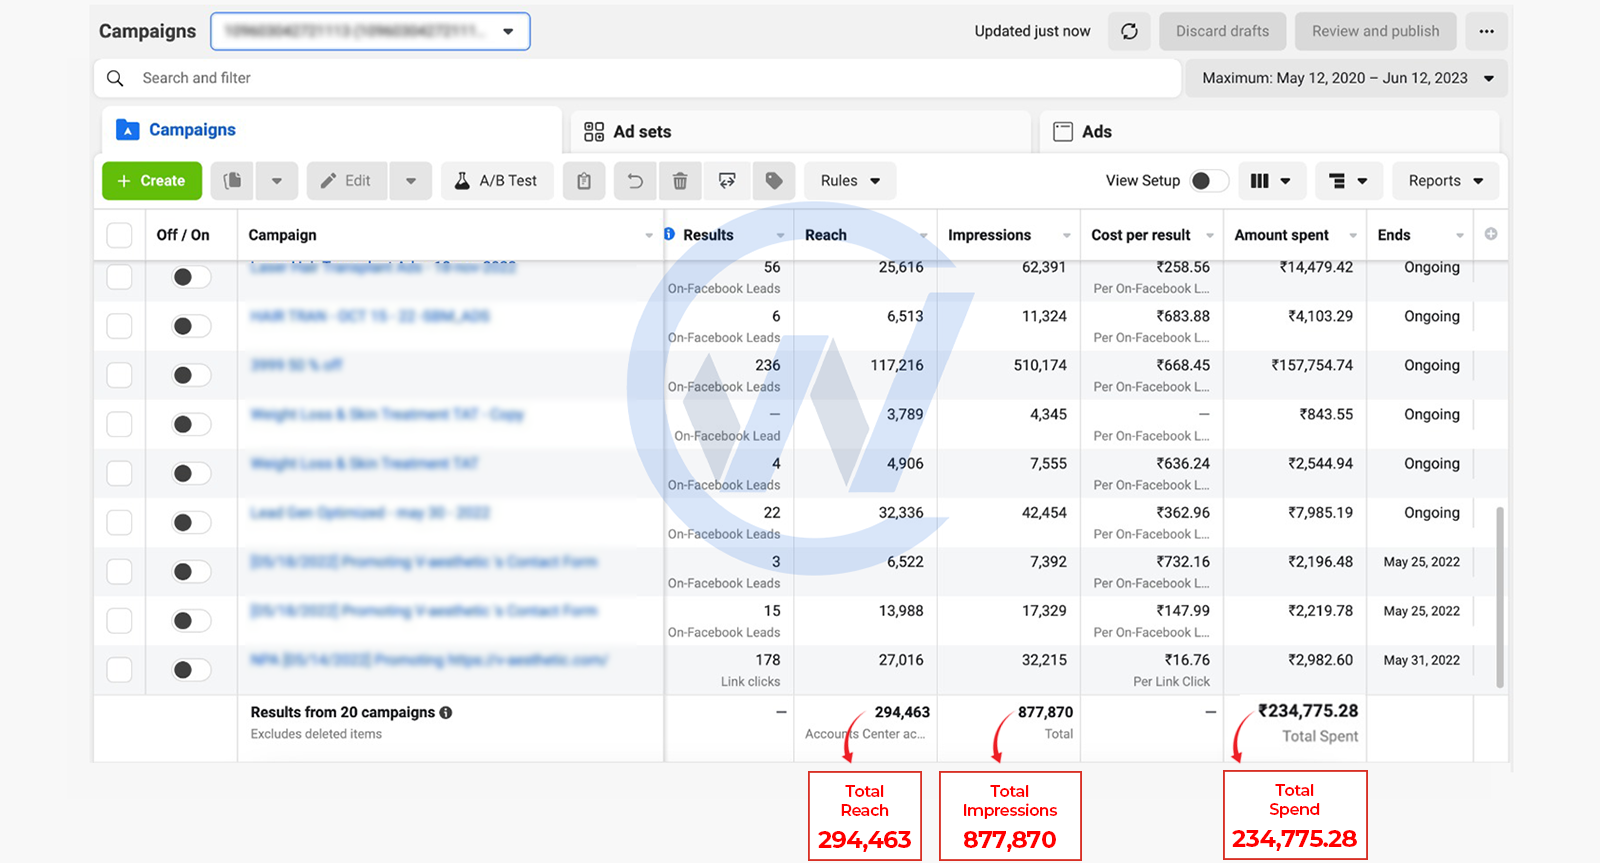This screenshot has height=863, width=1600.
Task: Click the clipboard paste icon in toolbar
Action: pyautogui.click(x=584, y=181)
